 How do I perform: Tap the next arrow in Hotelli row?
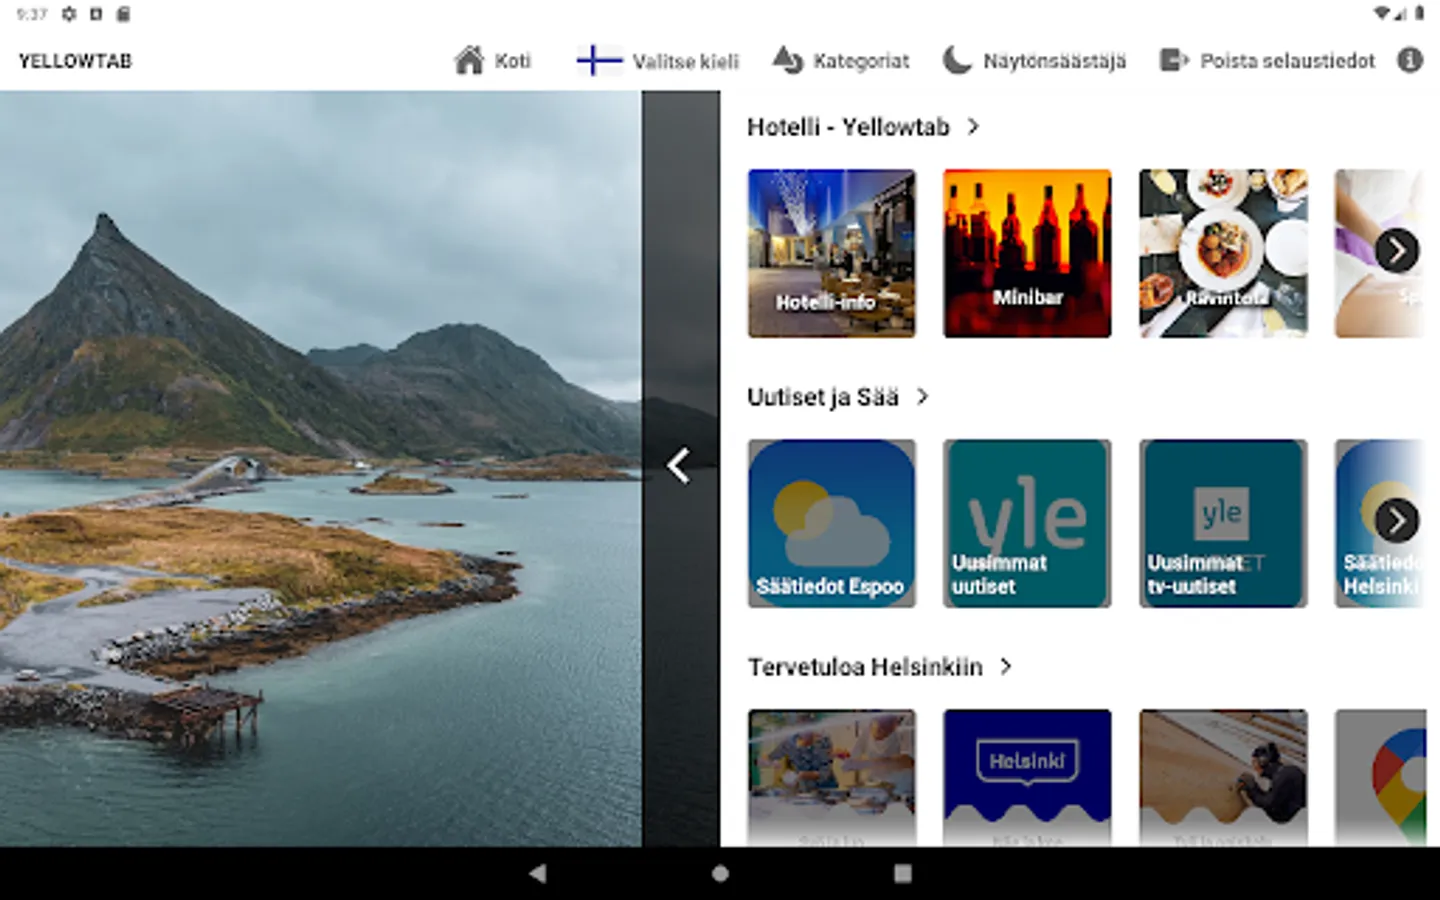click(1397, 251)
